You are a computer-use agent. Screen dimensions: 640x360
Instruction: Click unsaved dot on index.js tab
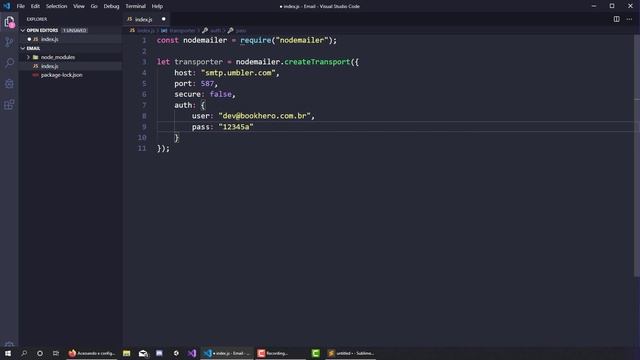click(x=164, y=19)
